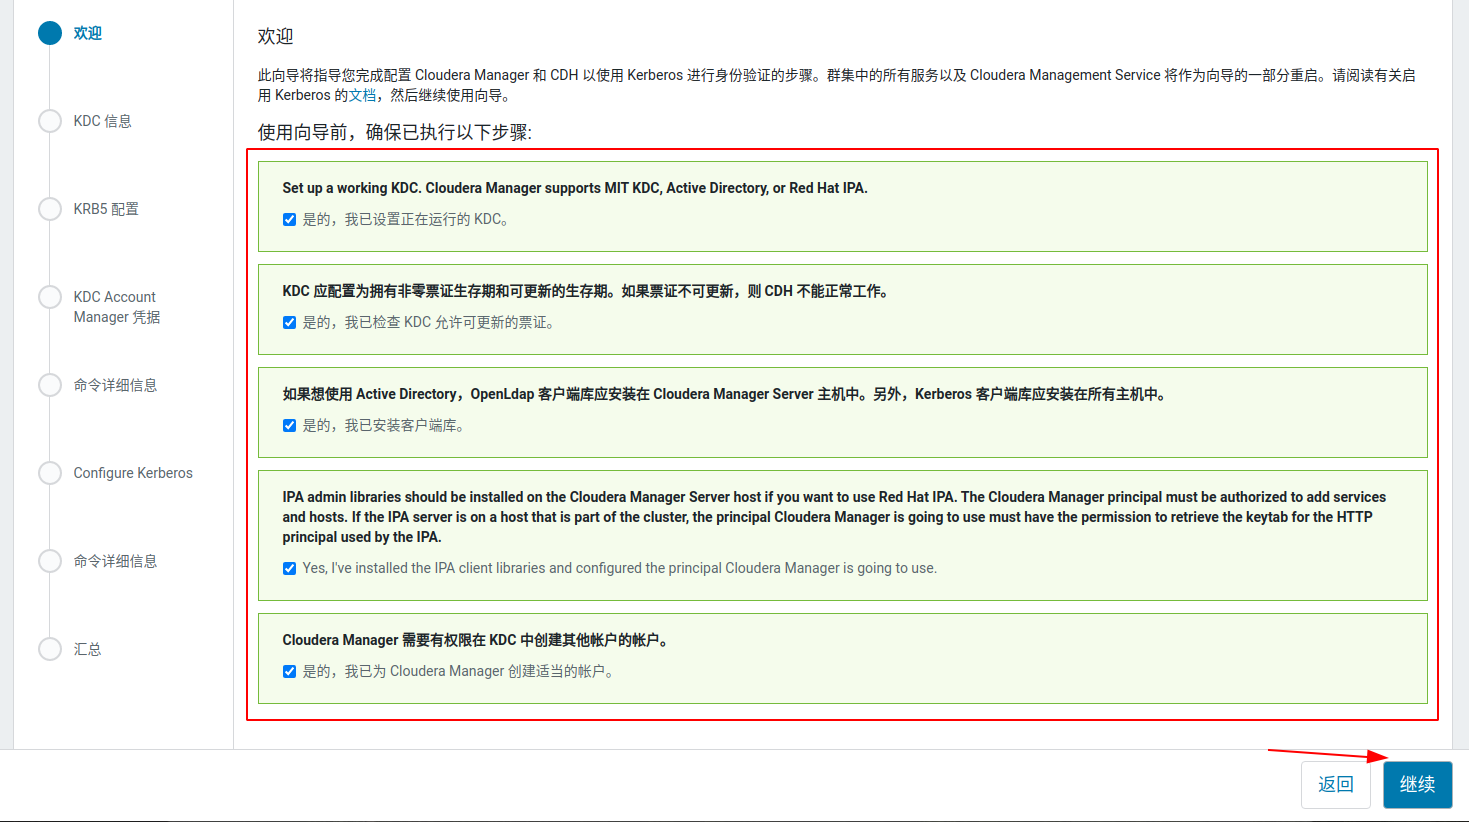Click the 返回 button
This screenshot has height=822, width=1469.
coord(1335,785)
